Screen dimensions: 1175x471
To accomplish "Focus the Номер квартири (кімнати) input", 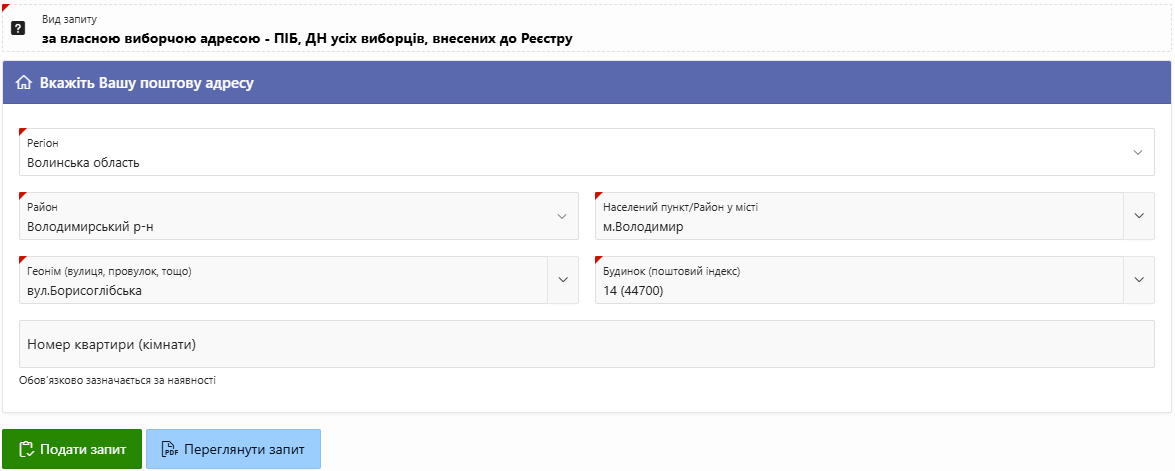I will tap(586, 344).
